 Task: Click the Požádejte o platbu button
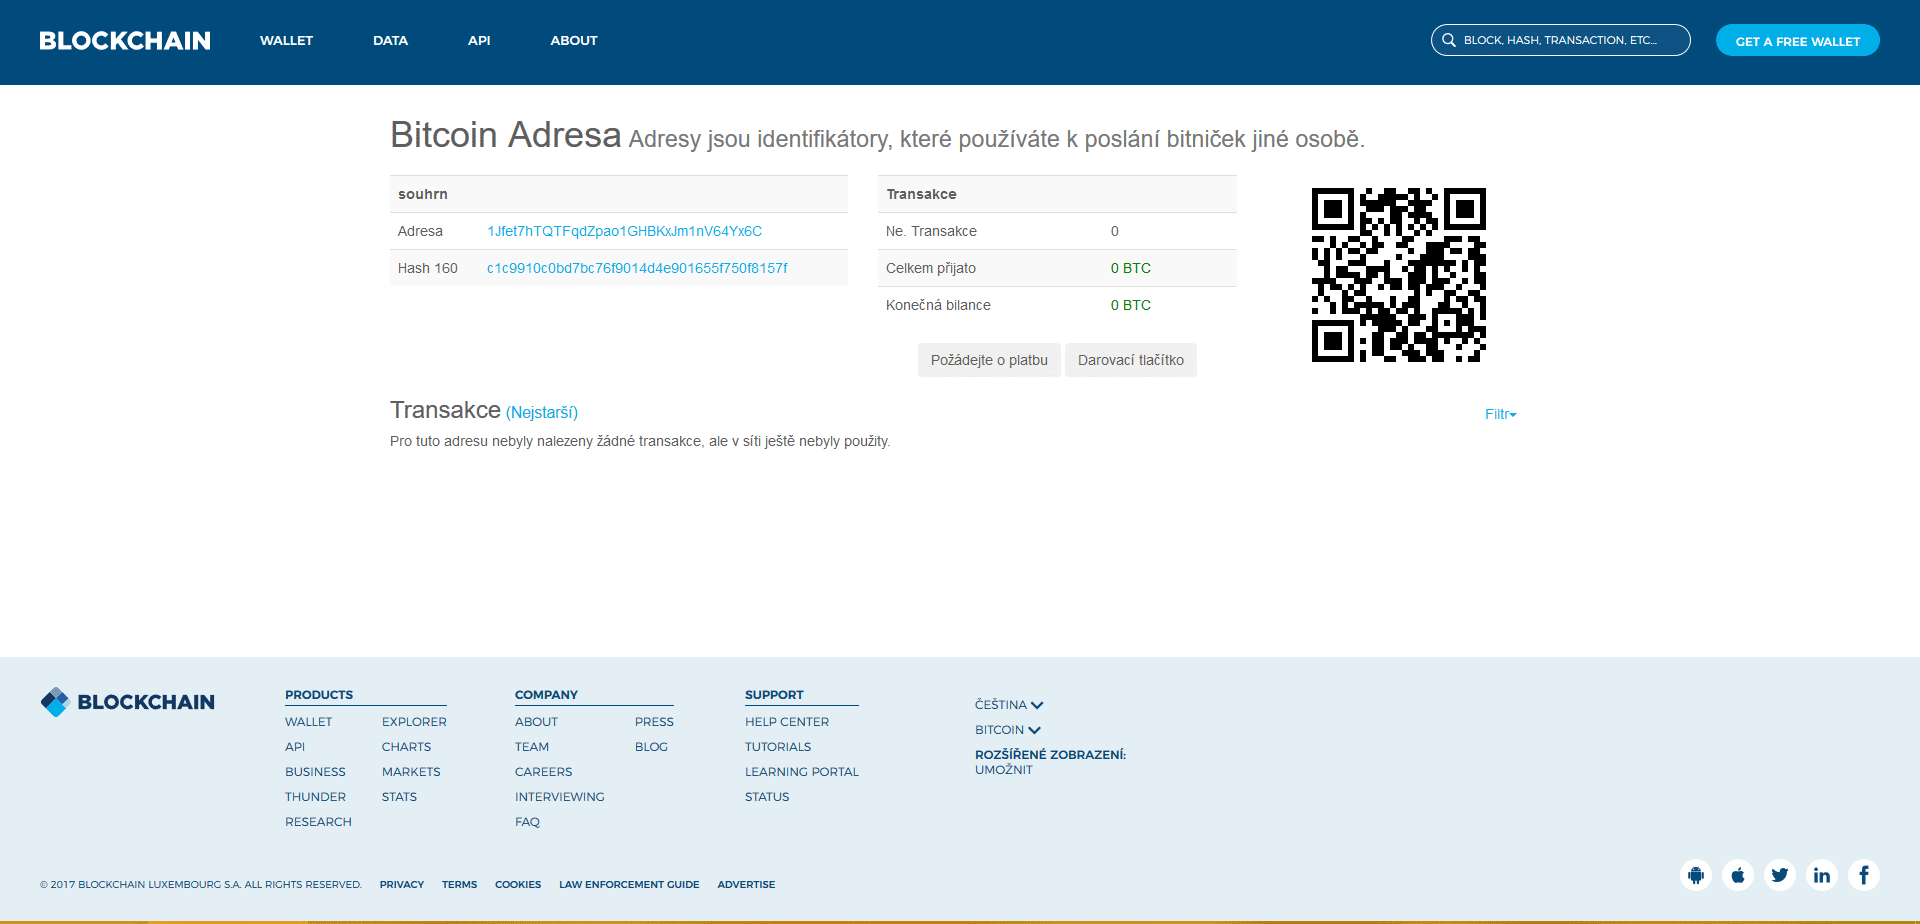pyautogui.click(x=989, y=360)
